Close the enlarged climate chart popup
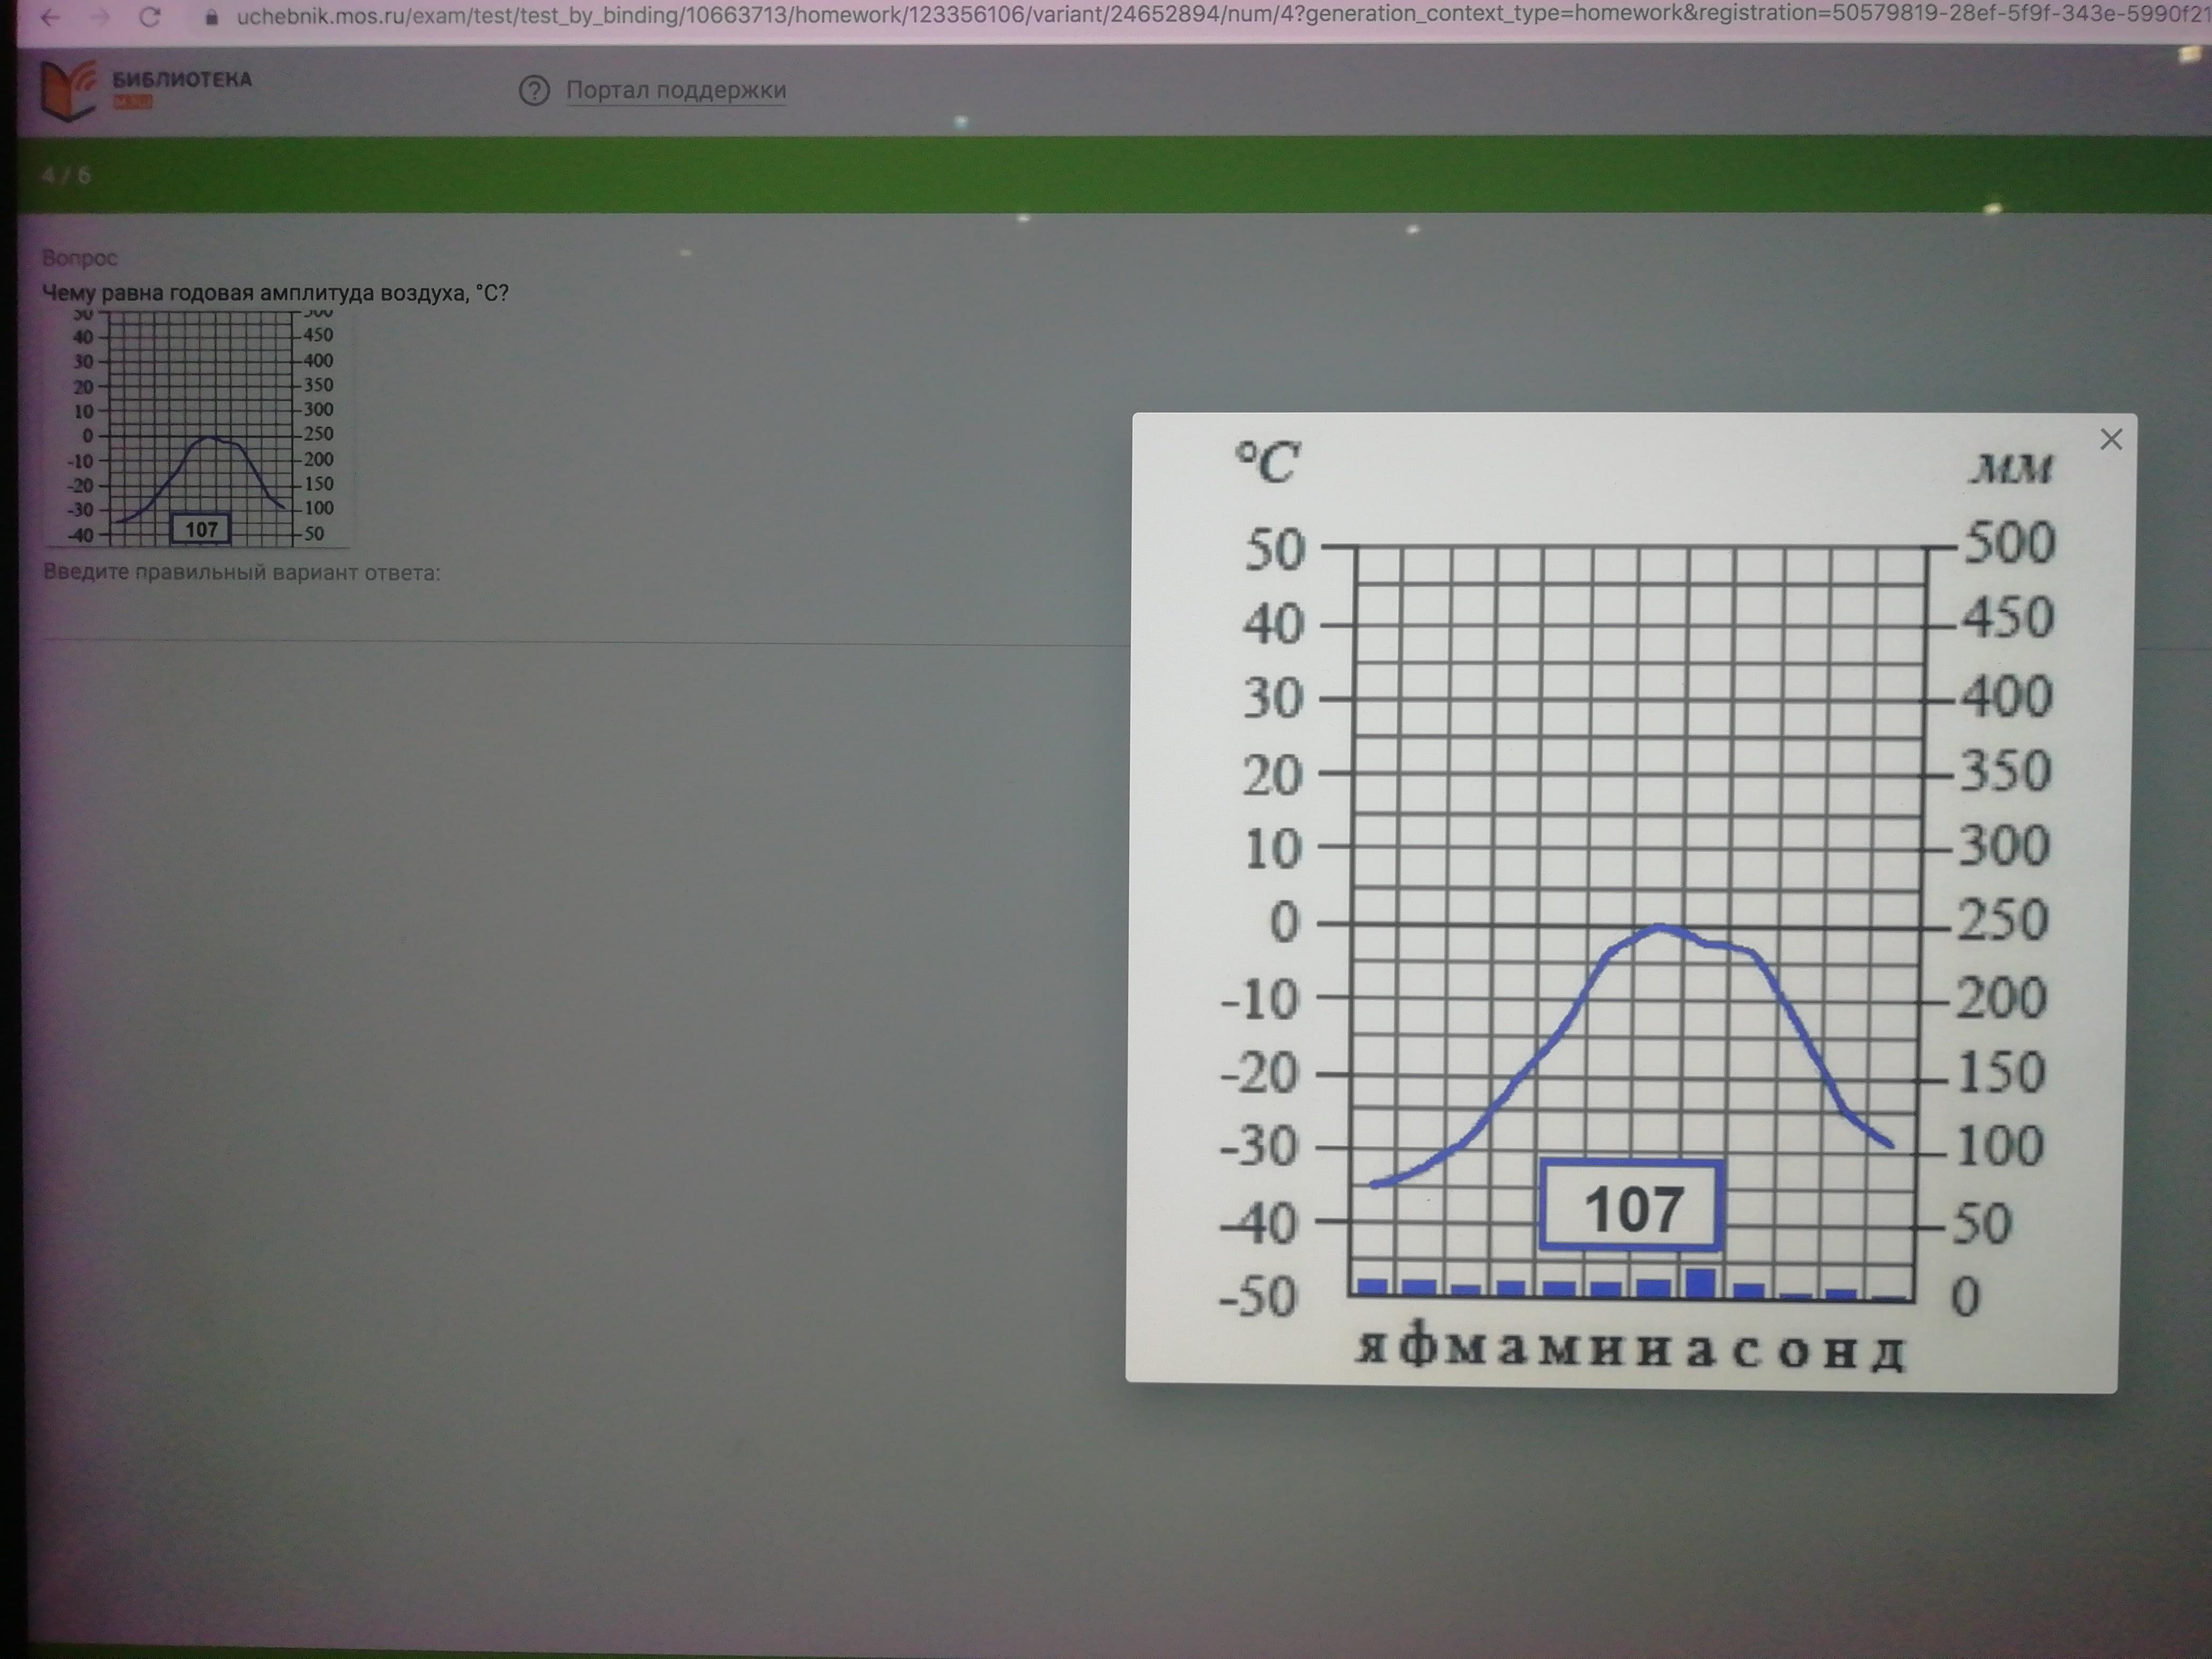 point(2110,439)
